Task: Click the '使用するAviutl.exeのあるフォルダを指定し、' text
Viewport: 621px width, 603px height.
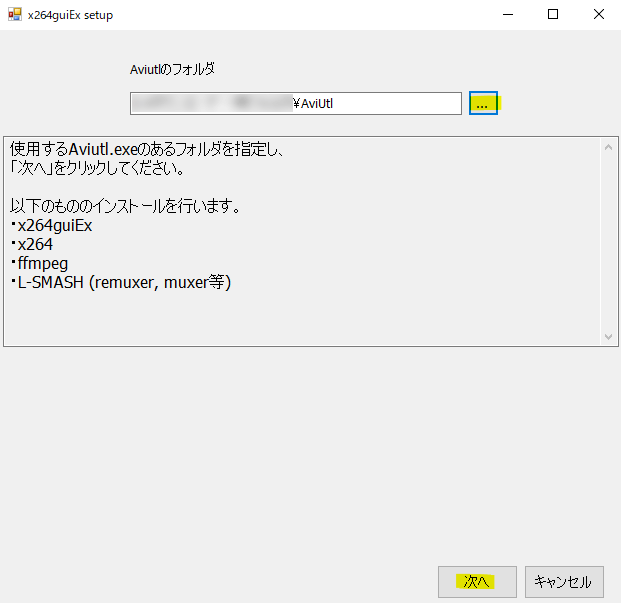Action: click(x=147, y=149)
